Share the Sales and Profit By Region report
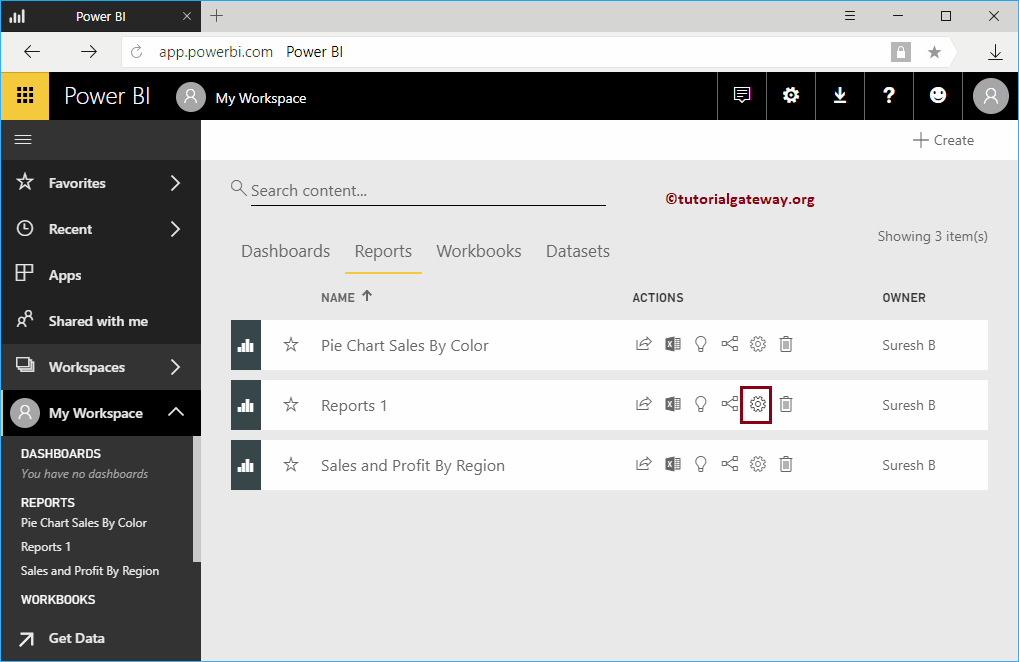The width and height of the screenshot is (1019, 662). tap(643, 463)
